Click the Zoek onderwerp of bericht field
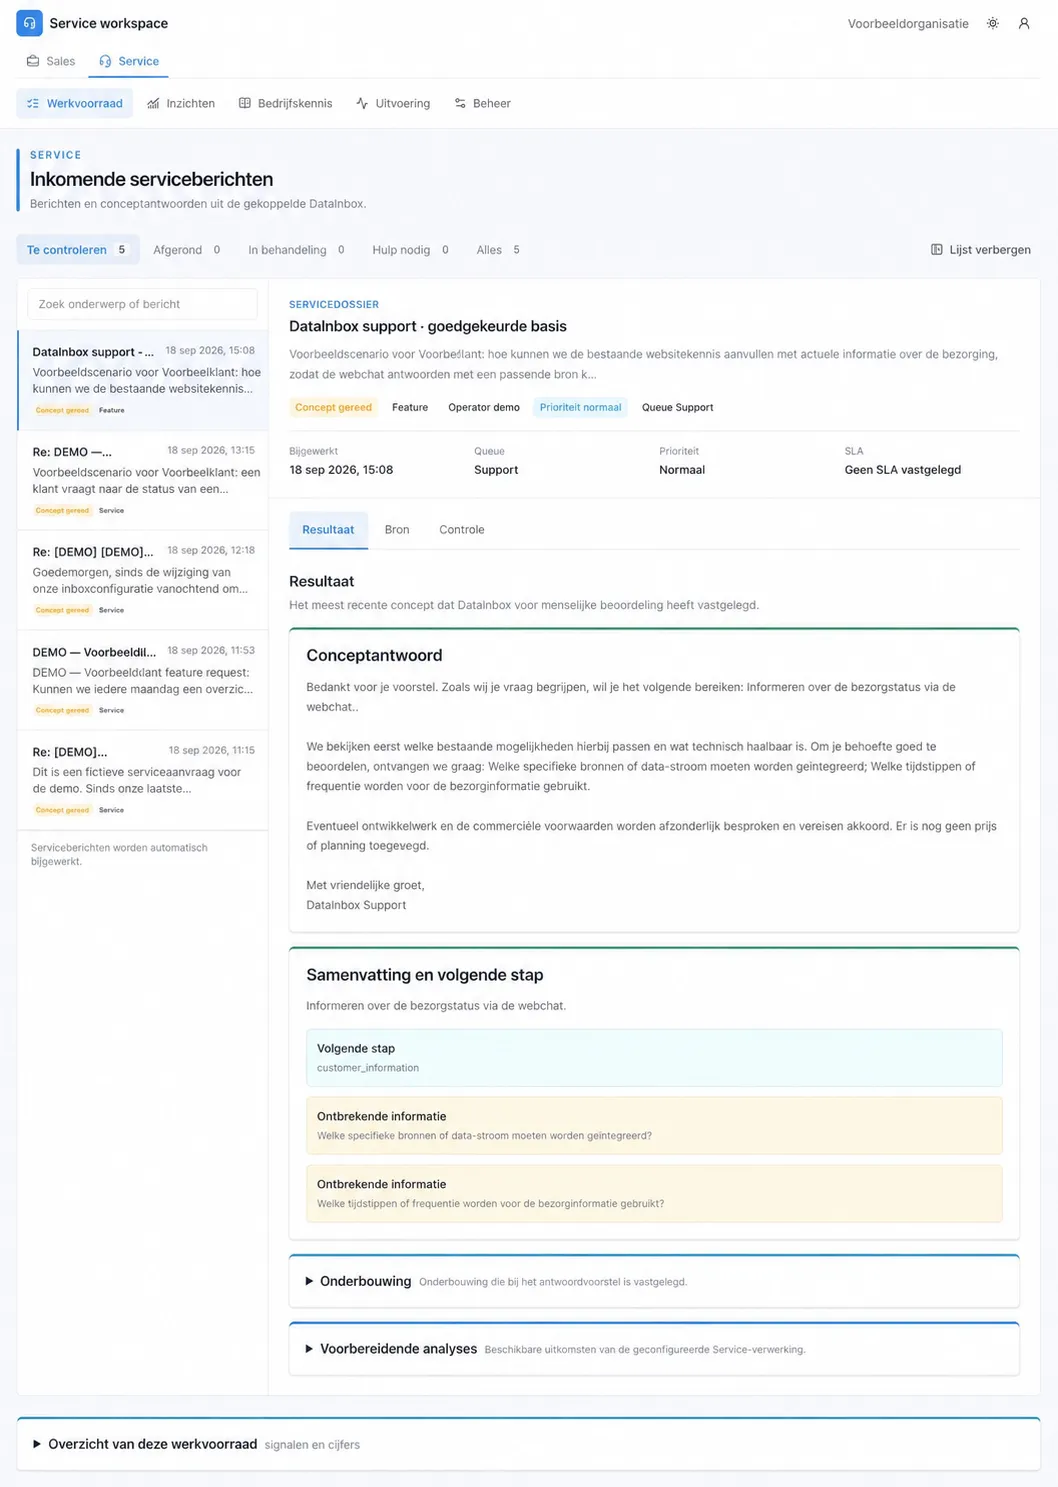Viewport: 1058px width, 1487px height. (x=142, y=304)
